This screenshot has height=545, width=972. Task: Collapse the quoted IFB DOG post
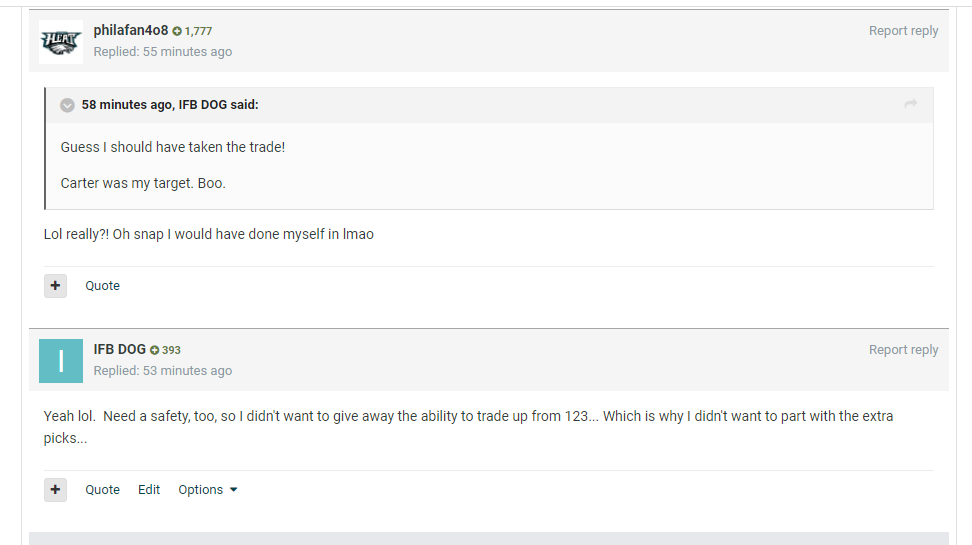pyautogui.click(x=67, y=105)
